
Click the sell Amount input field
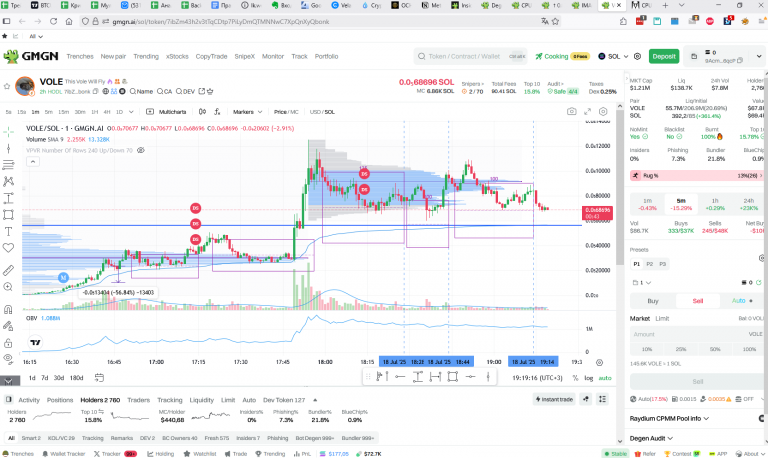(696, 334)
